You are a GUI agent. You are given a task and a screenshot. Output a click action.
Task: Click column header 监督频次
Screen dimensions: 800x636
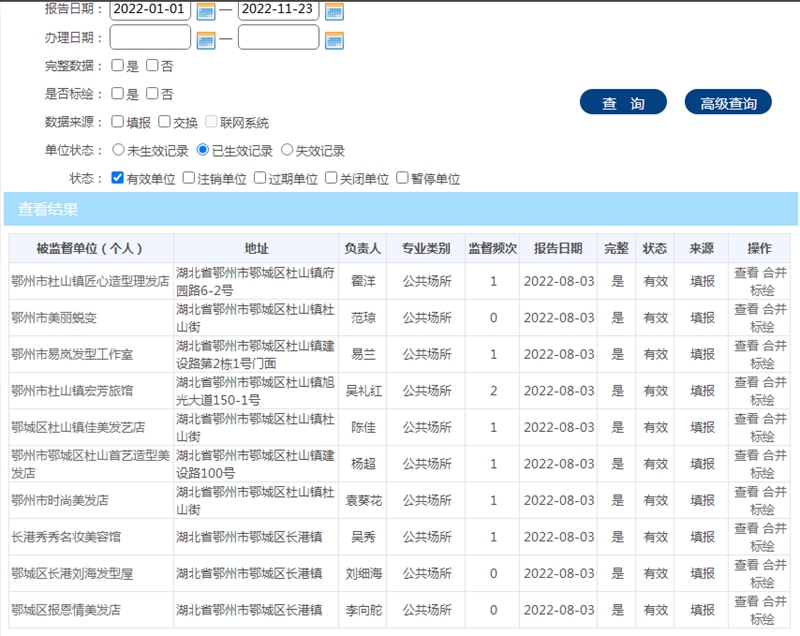point(492,248)
